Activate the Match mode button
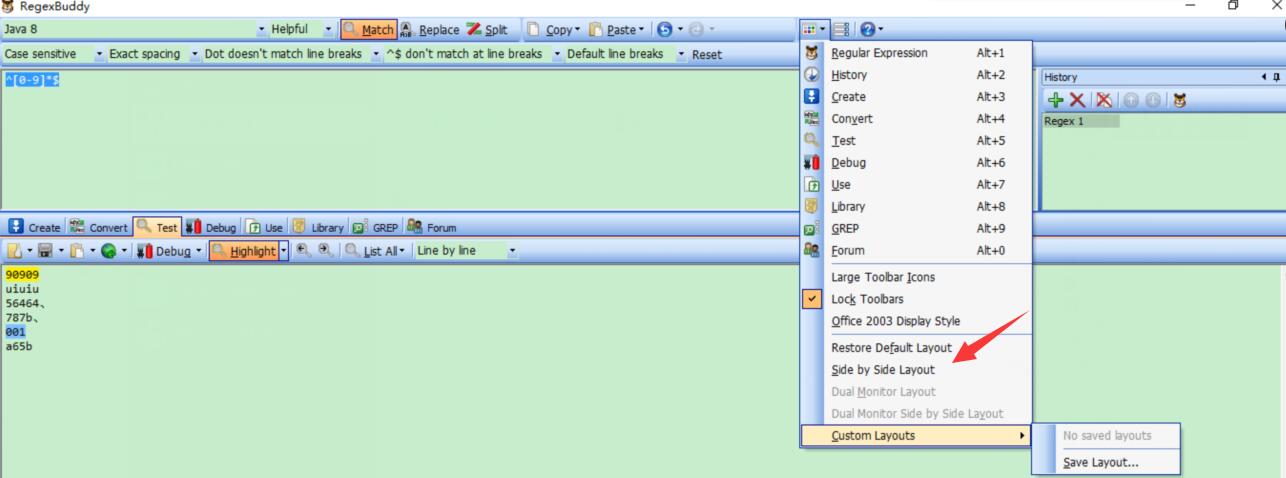Screen dimensions: 1286x478 tap(368, 30)
